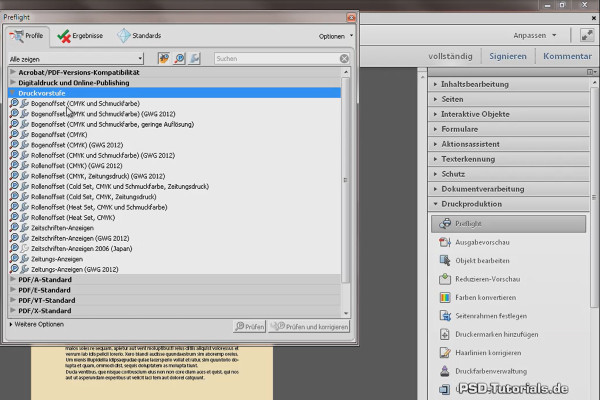Select Rollenoffset (CMYK, Zeitungsdruck) (GWG 2012)
600x400 pixels.
98,176
